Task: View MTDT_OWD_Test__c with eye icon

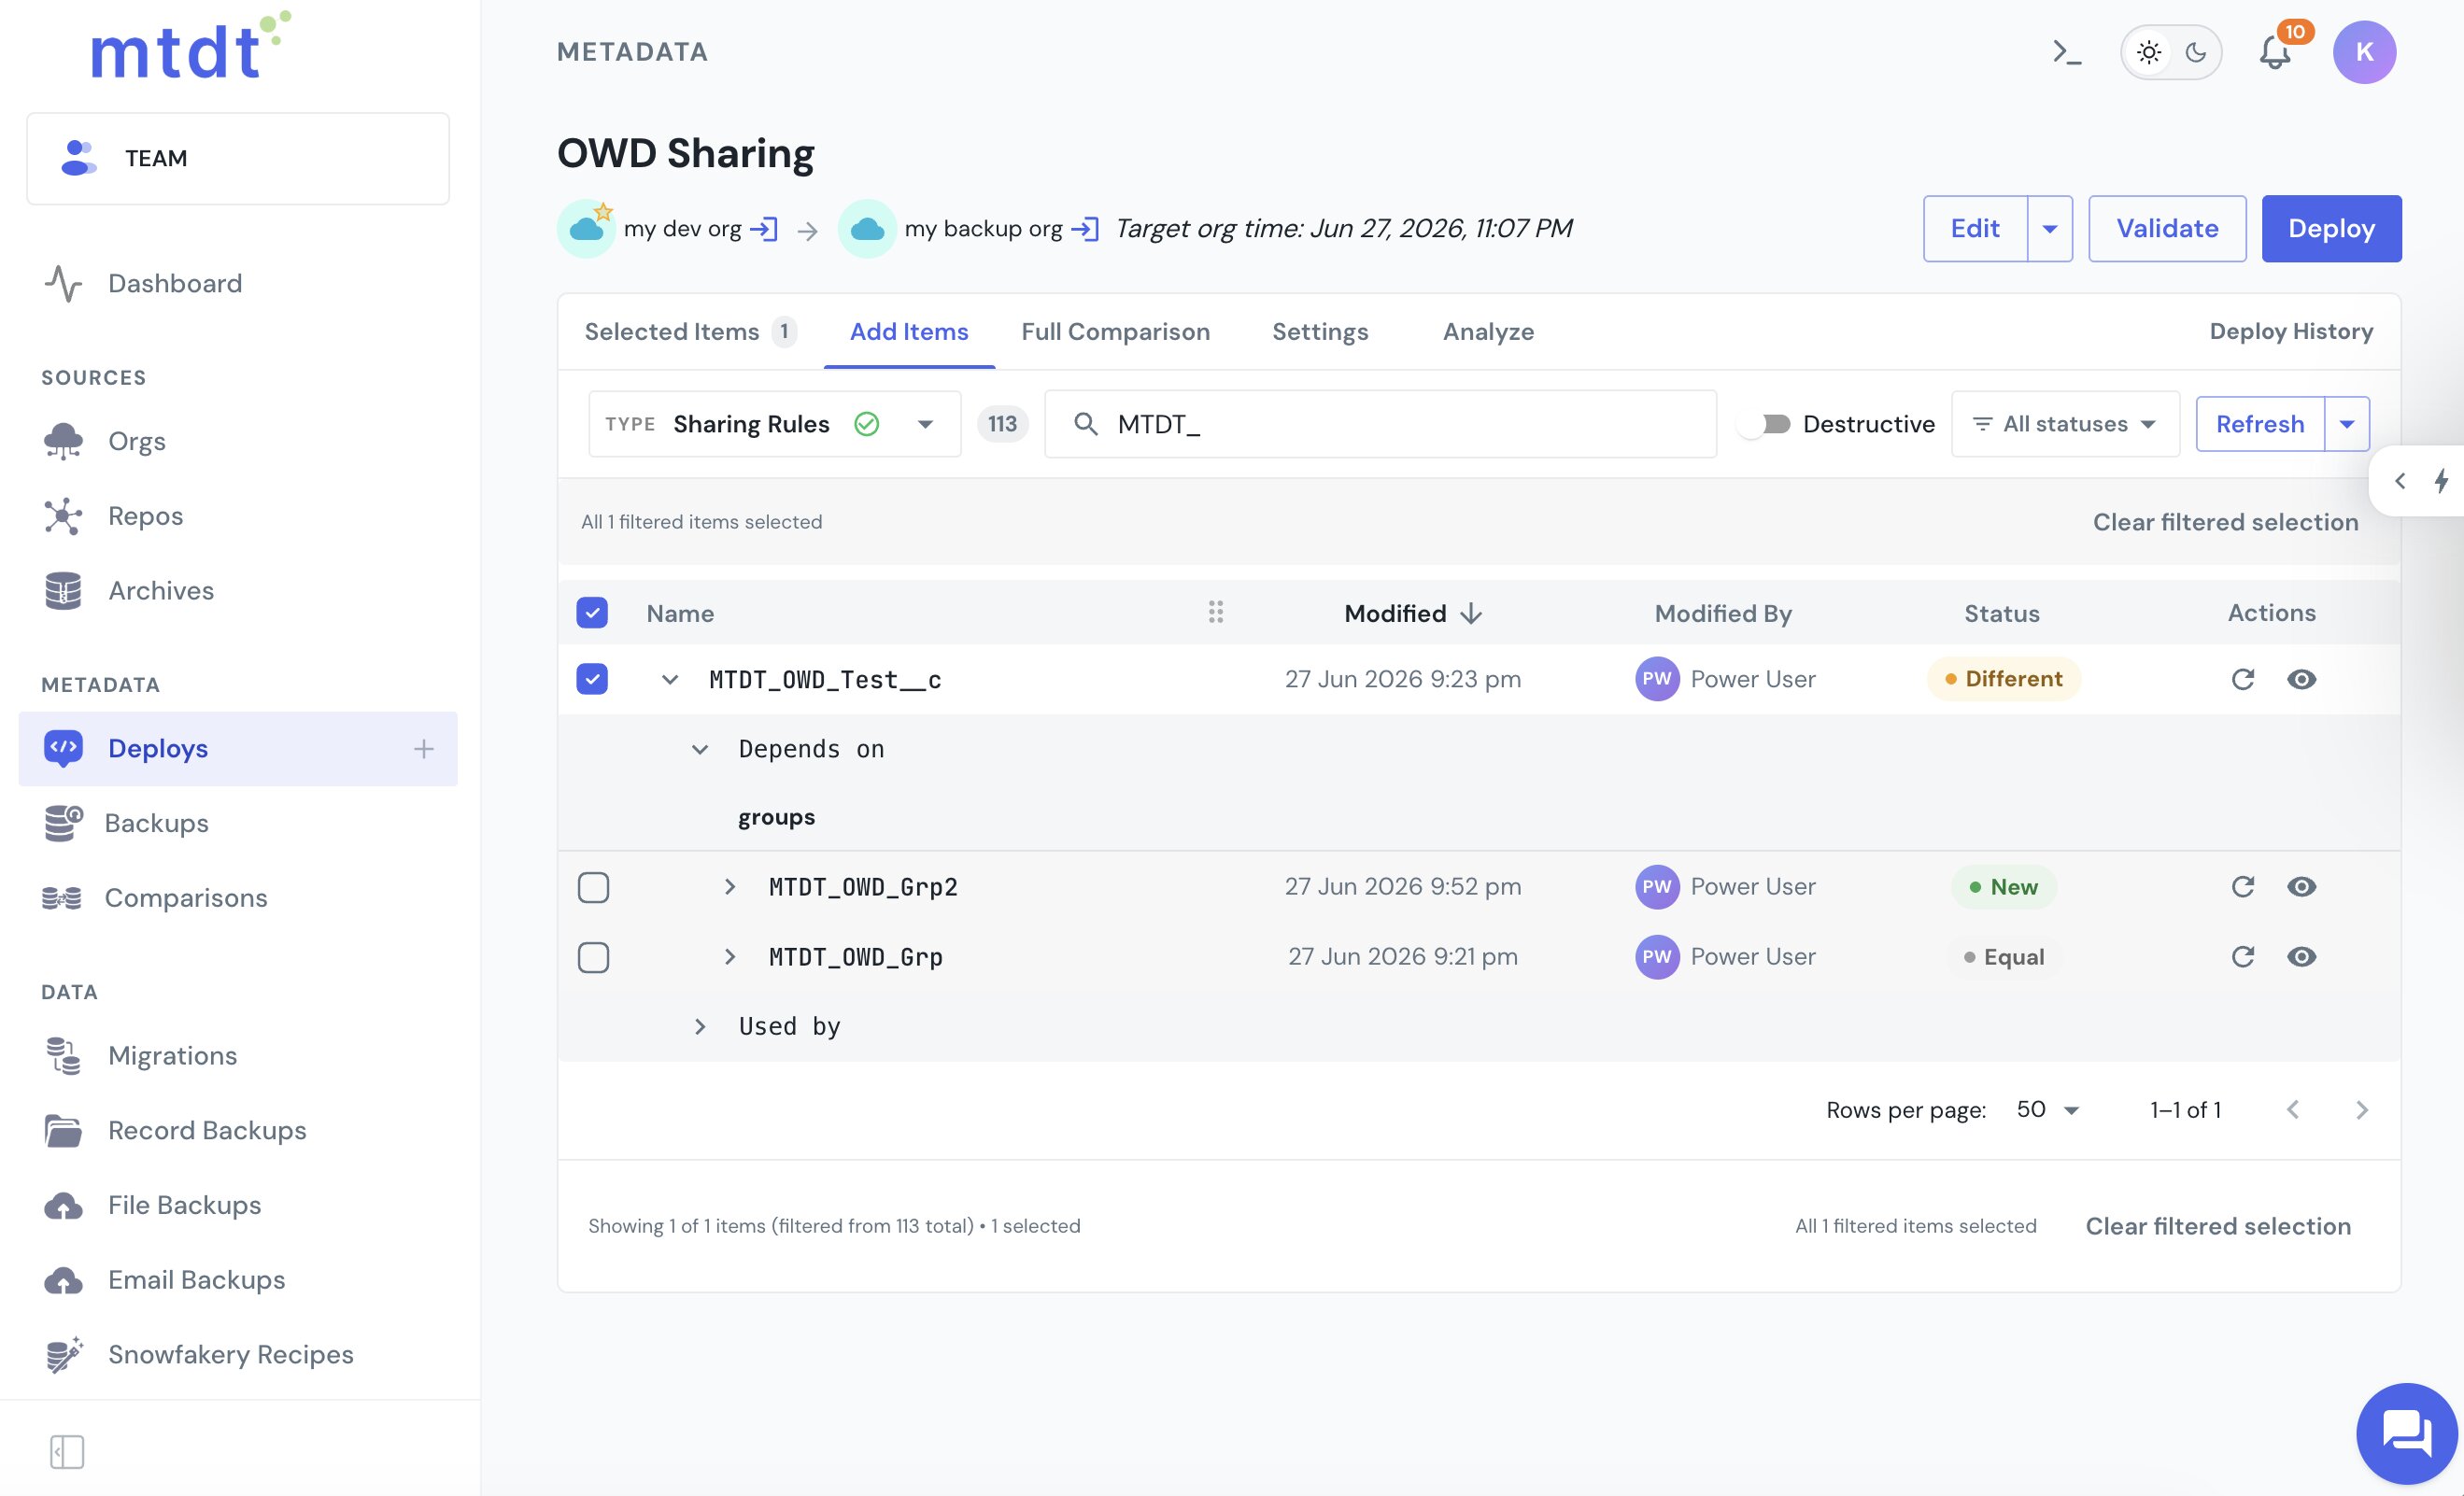Action: [x=2301, y=679]
